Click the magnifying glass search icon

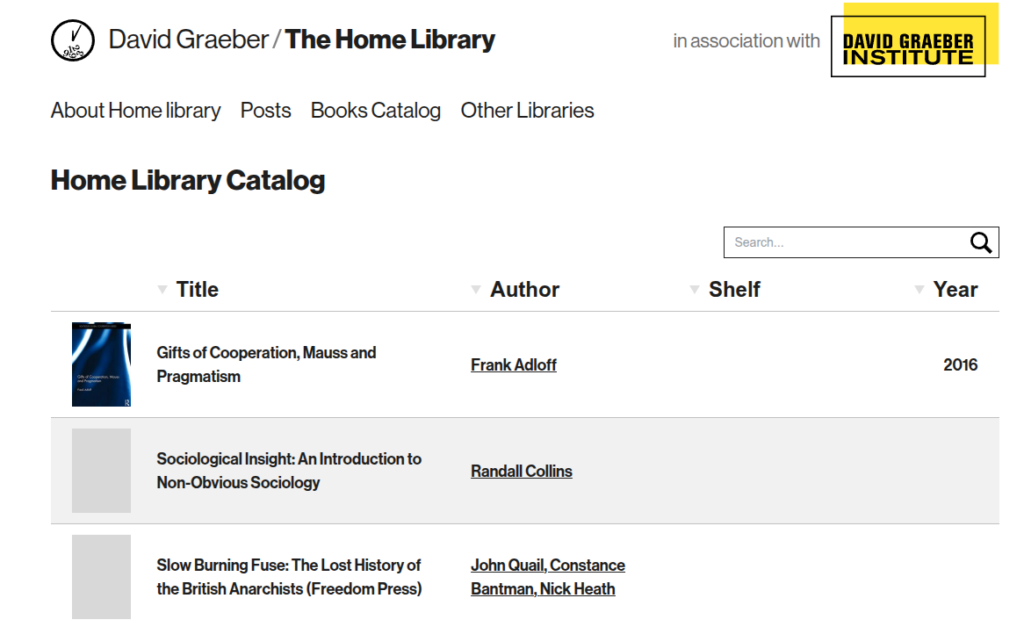click(x=980, y=242)
